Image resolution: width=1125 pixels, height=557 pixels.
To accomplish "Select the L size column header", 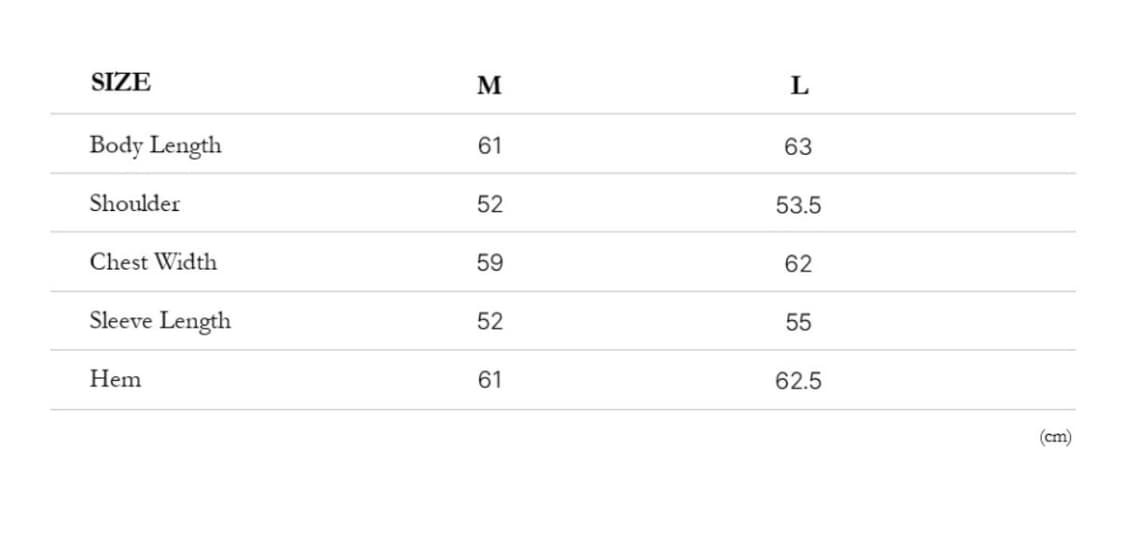I will coord(799,86).
